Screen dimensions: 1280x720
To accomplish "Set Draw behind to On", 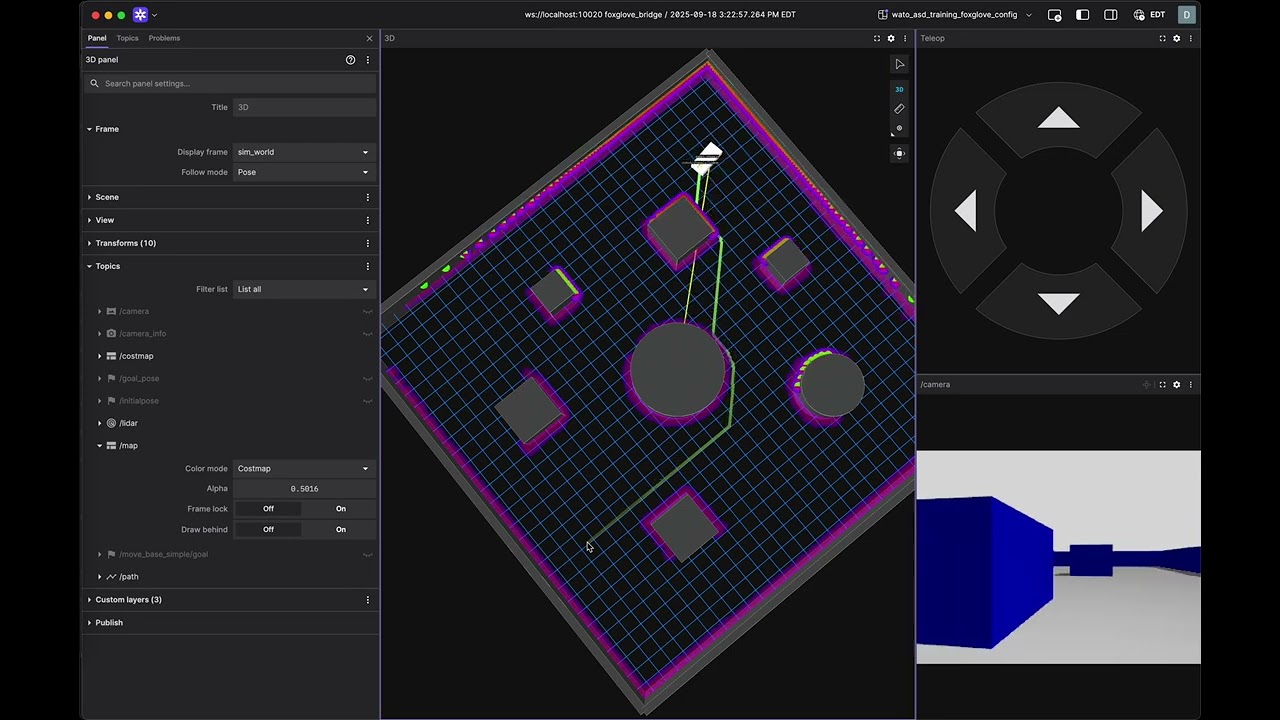I will [x=341, y=529].
